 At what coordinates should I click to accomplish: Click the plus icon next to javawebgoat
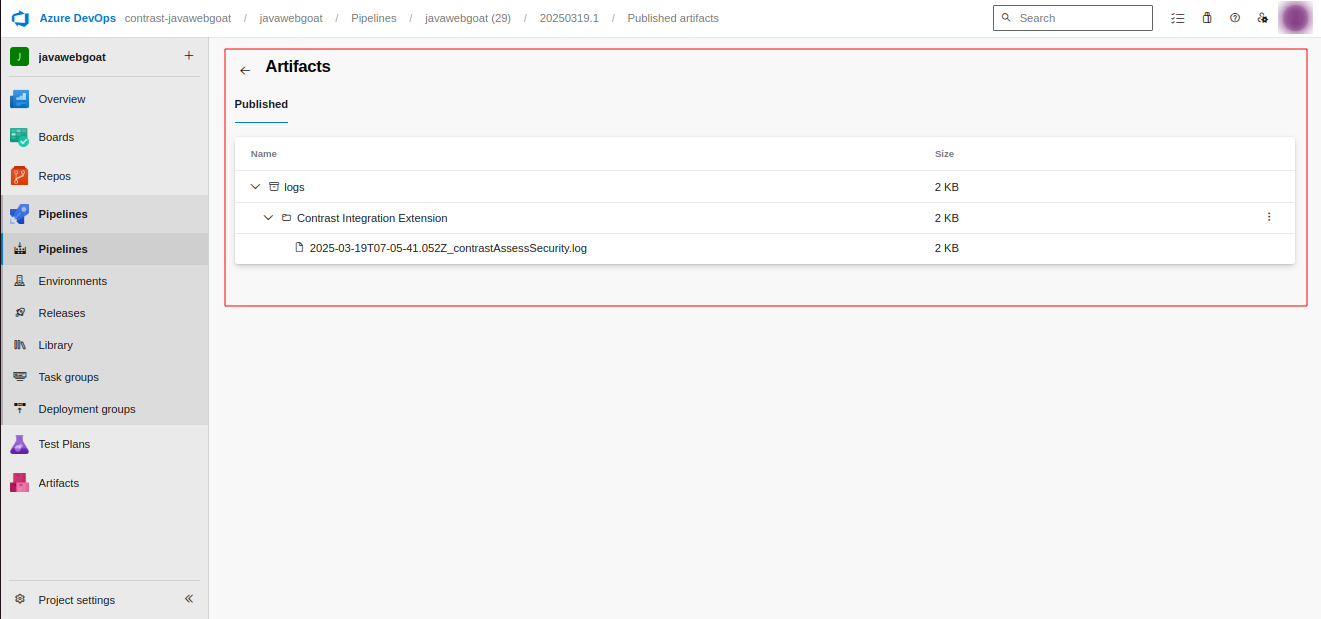(x=189, y=56)
